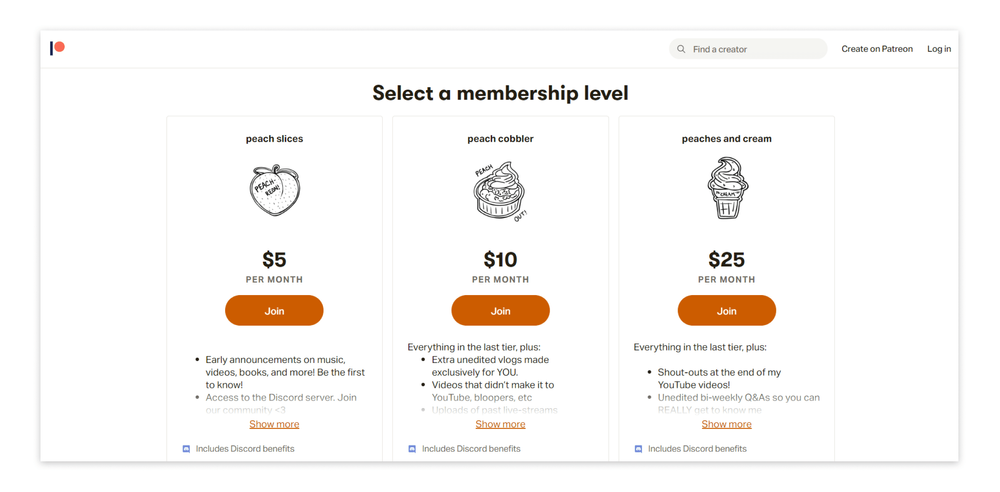Open 'Create on Patreon' in header
The width and height of the screenshot is (1000, 492).
[x=876, y=49]
